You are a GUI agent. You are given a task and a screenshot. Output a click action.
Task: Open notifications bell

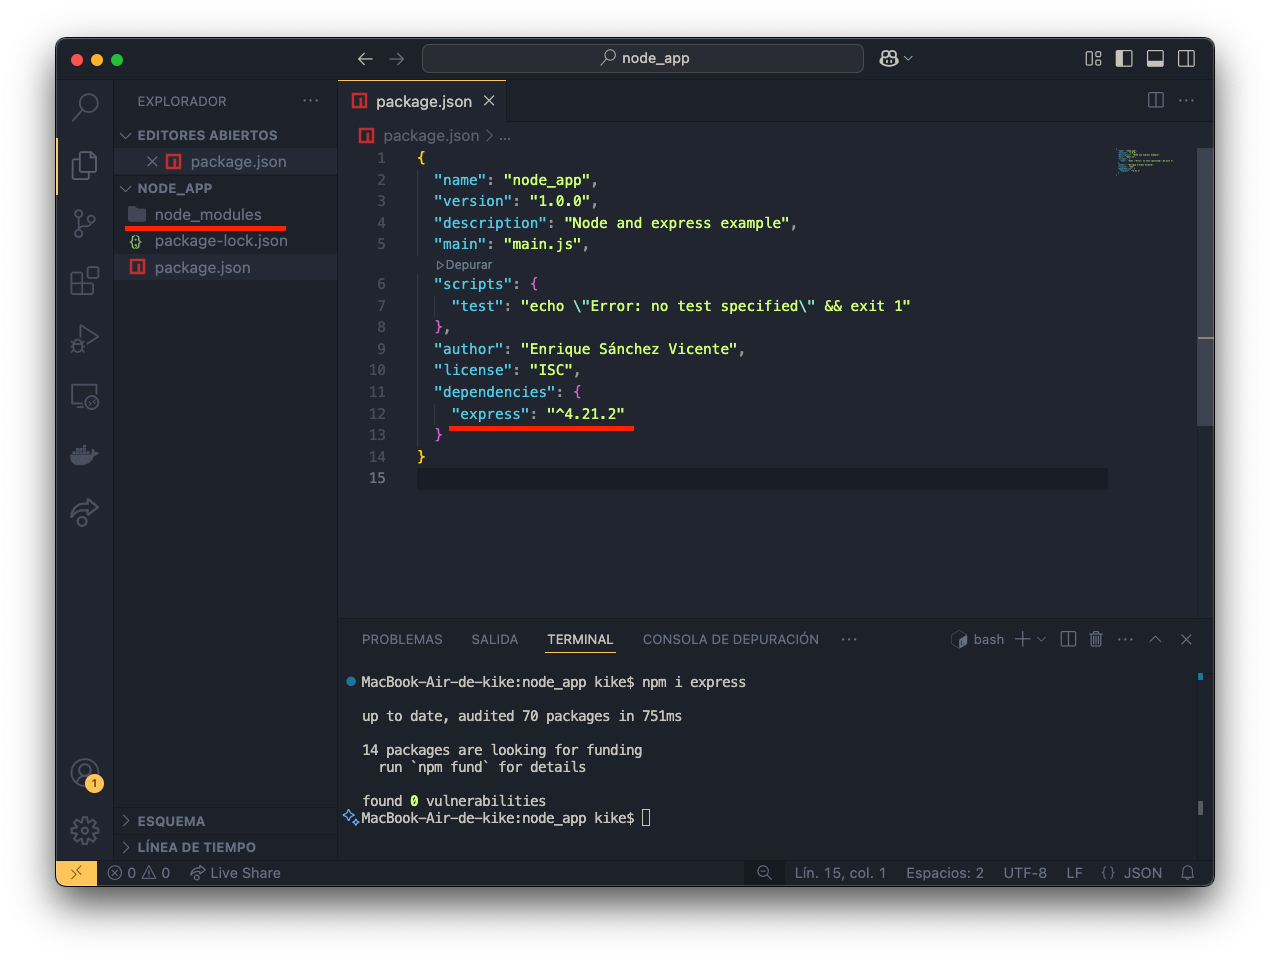[1188, 873]
